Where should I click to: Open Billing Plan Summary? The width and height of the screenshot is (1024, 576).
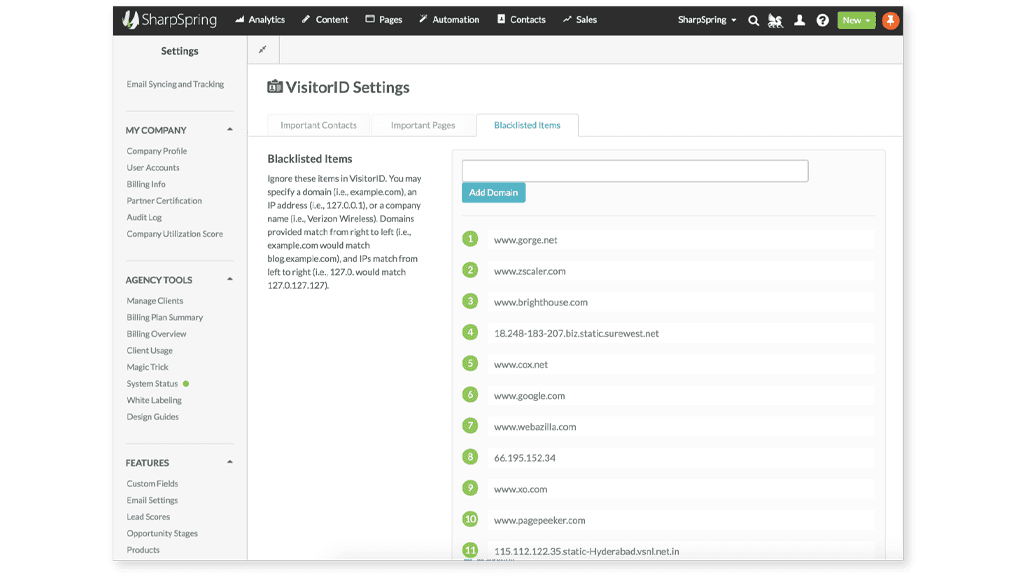click(x=165, y=317)
